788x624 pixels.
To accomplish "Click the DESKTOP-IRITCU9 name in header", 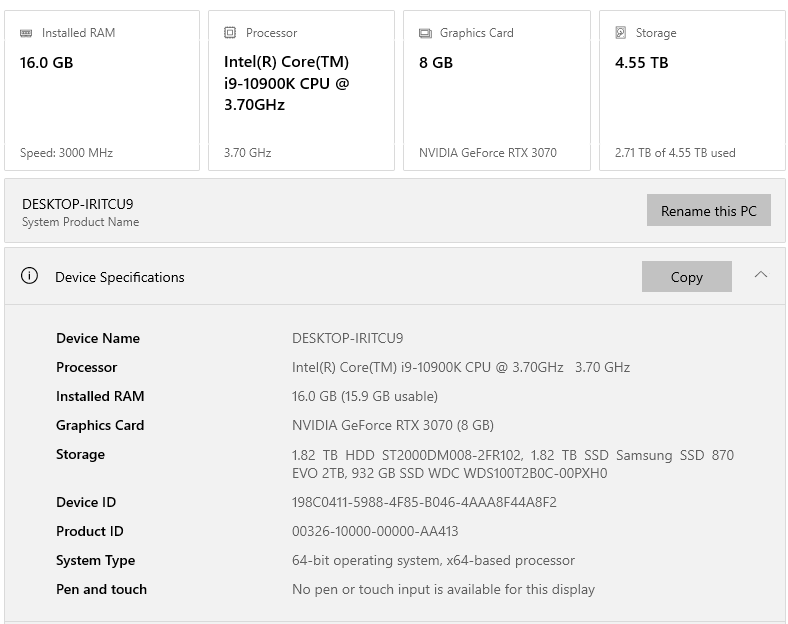I will tap(77, 204).
